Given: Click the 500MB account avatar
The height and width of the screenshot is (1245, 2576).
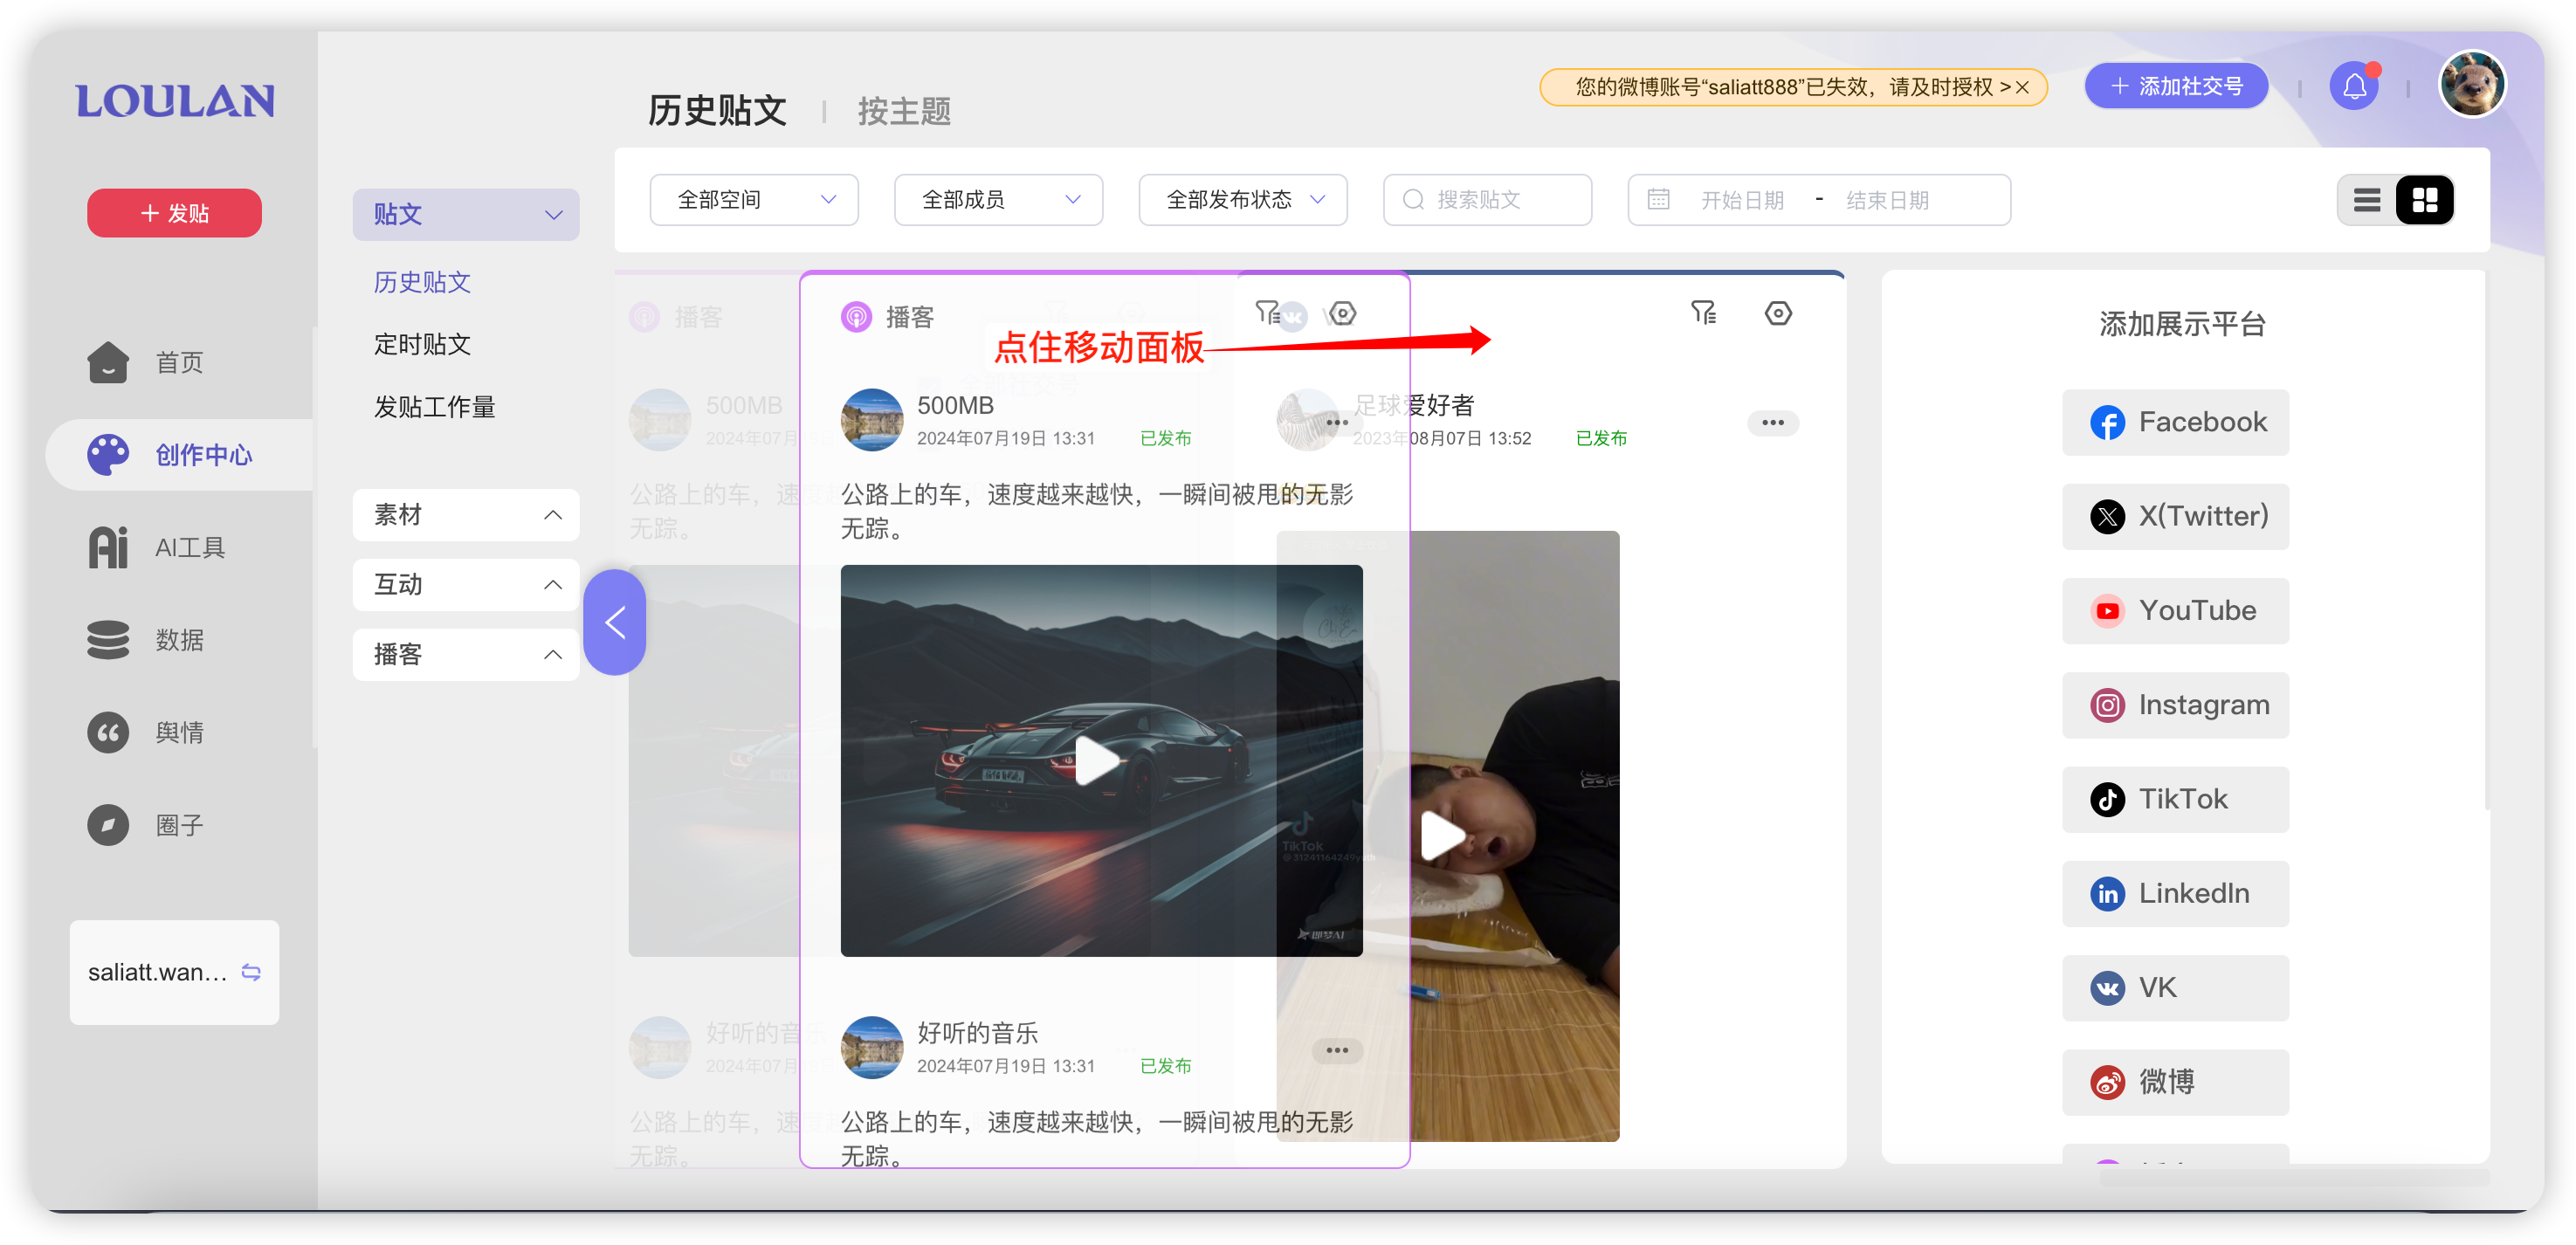Looking at the screenshot, I should coord(872,420).
